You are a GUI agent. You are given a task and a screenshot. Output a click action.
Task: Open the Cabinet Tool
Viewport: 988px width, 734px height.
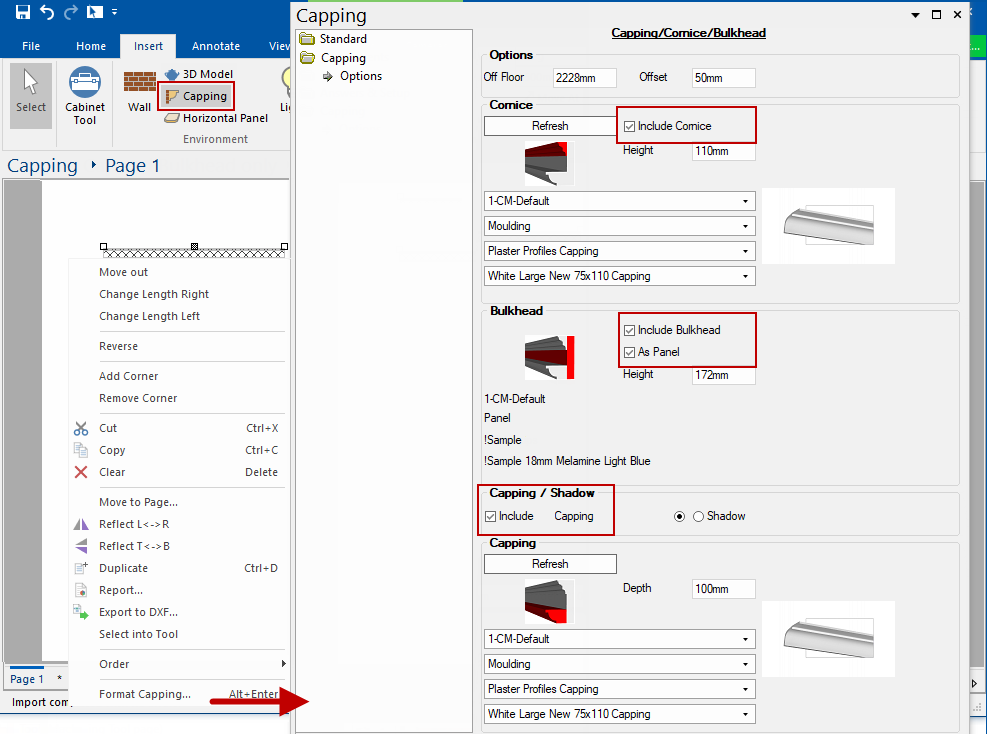click(85, 96)
